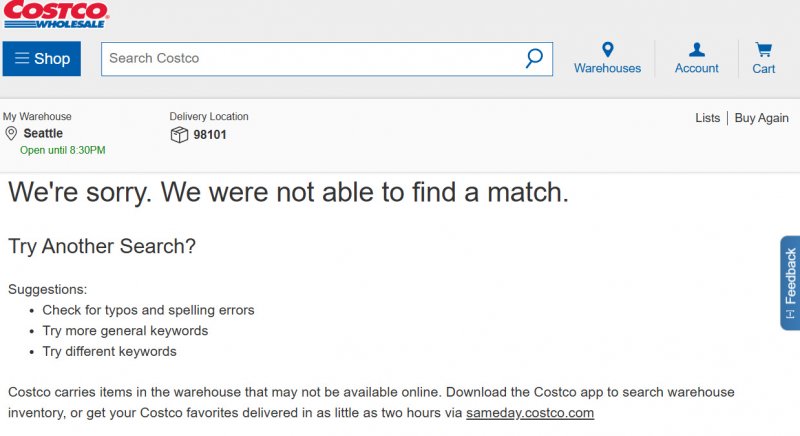Click the Account person icon

click(x=696, y=50)
